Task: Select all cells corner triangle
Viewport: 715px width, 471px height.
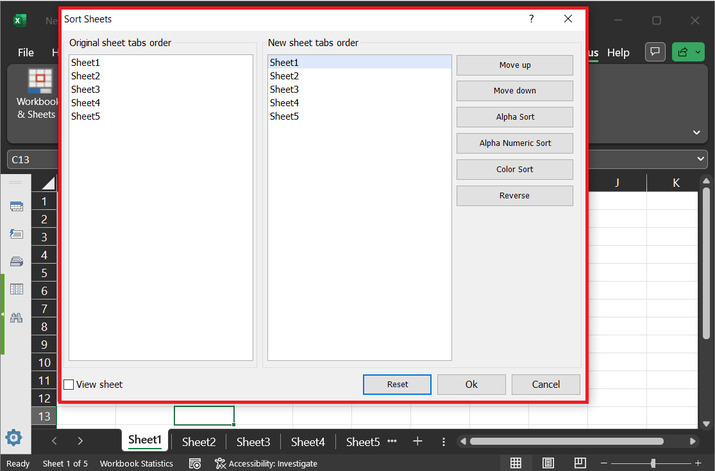Action: pyautogui.click(x=47, y=183)
